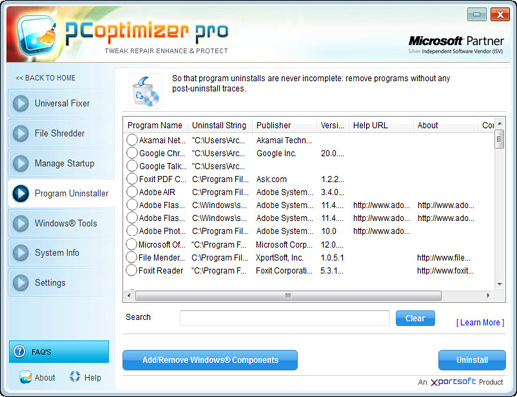Sort by Publisher column header

[284, 125]
